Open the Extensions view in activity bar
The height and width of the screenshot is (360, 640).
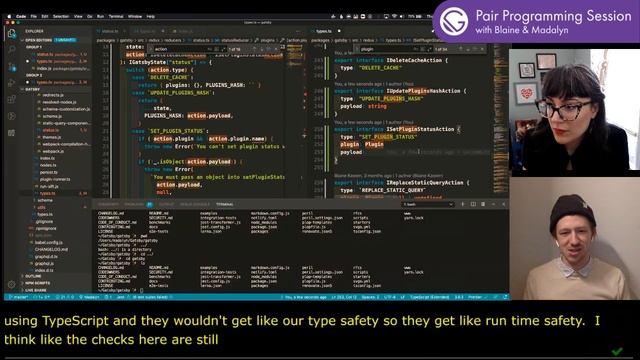12,100
